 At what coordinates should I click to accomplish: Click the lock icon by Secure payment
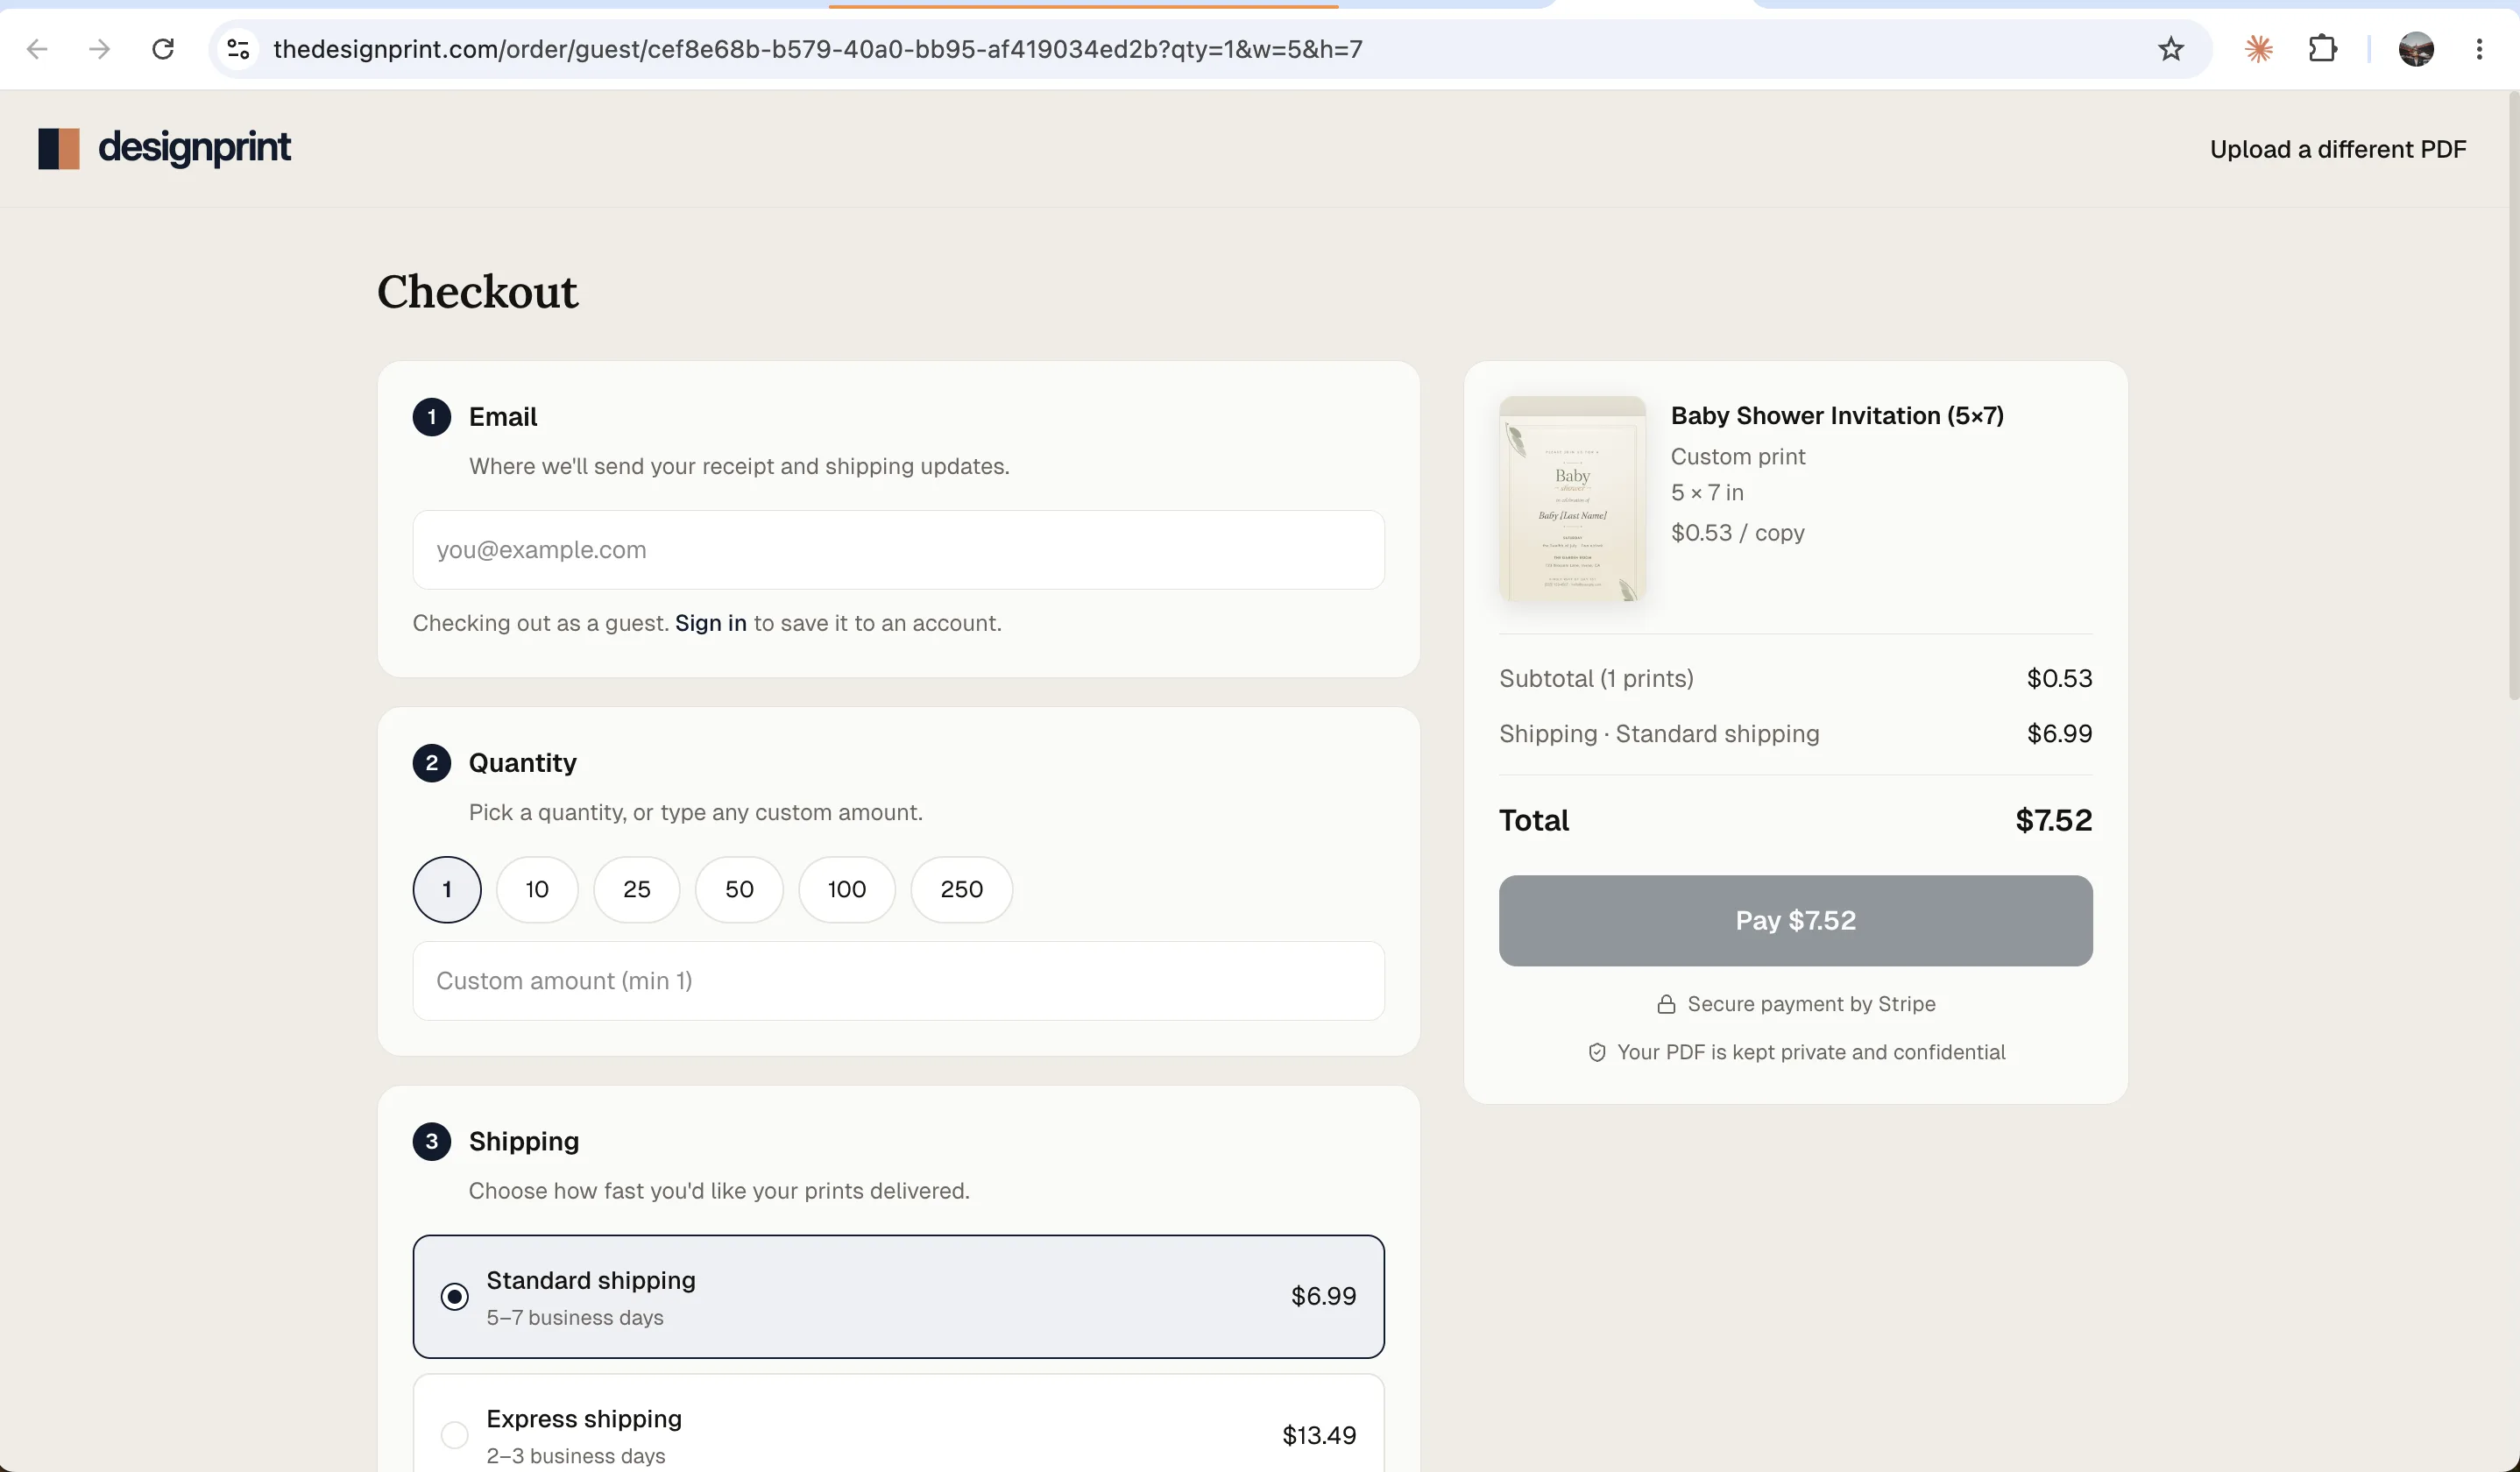point(1666,1004)
